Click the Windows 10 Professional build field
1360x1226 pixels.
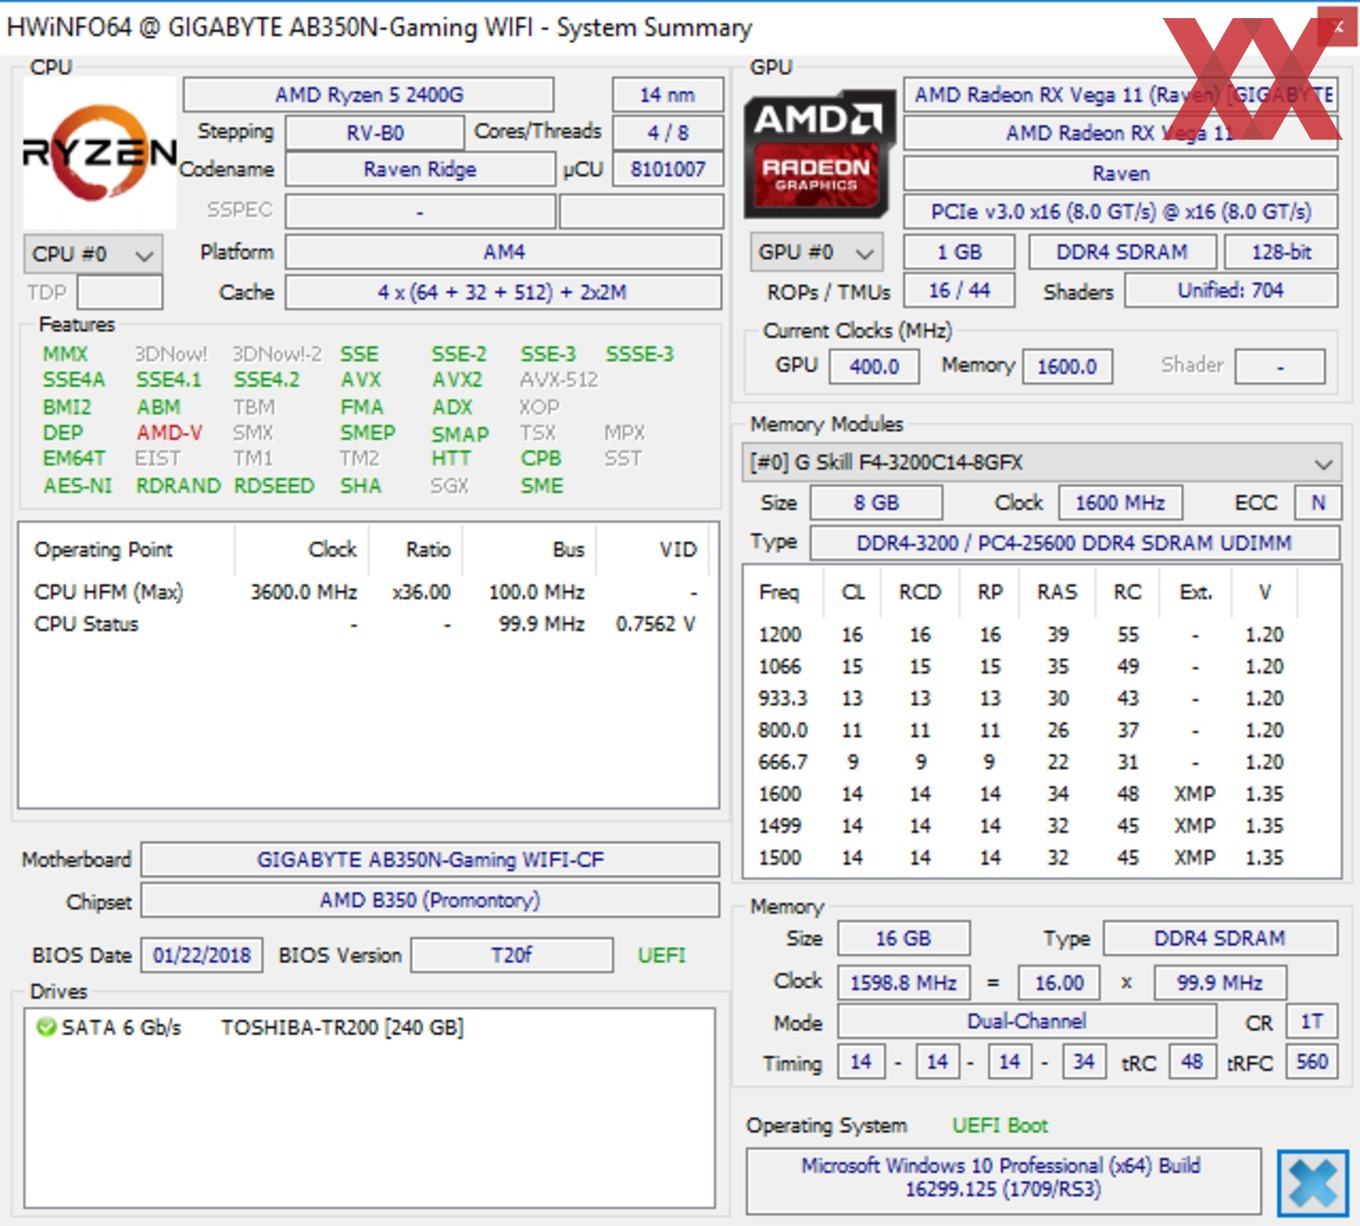click(1003, 1180)
